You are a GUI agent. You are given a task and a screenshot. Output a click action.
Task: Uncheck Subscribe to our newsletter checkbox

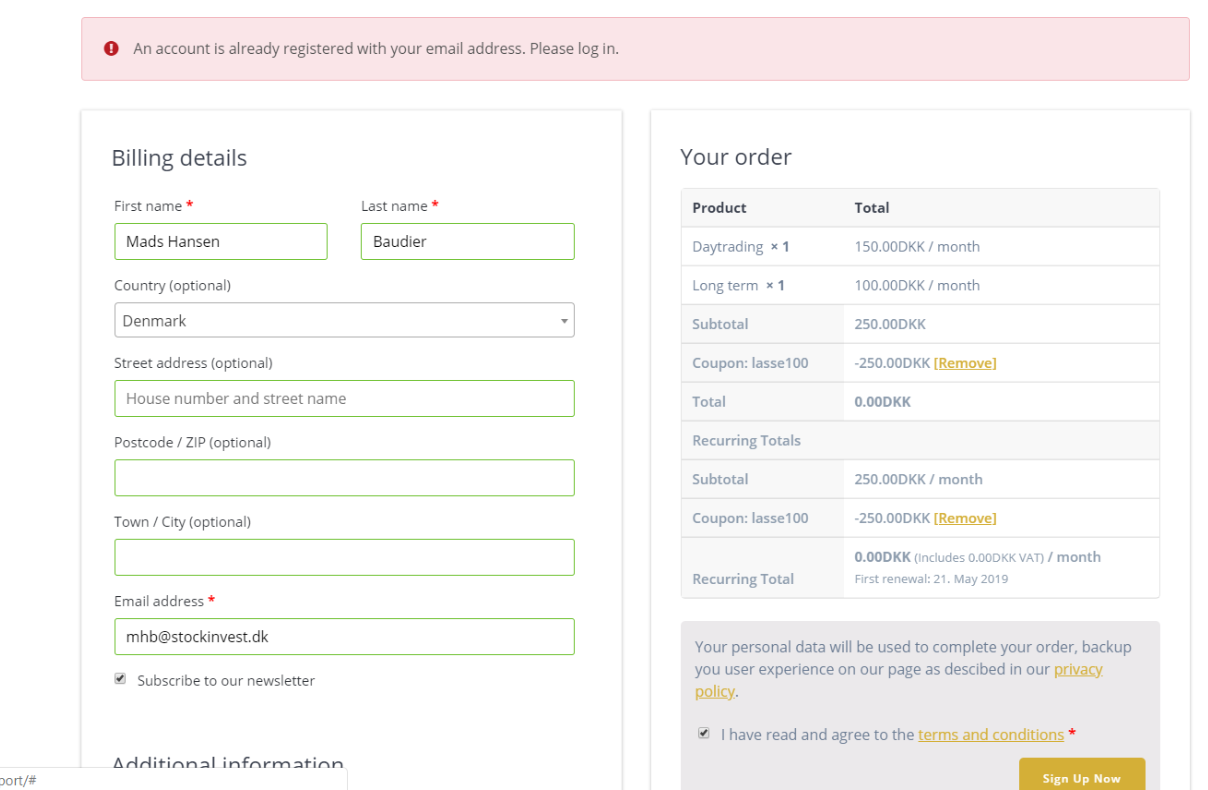(120, 679)
